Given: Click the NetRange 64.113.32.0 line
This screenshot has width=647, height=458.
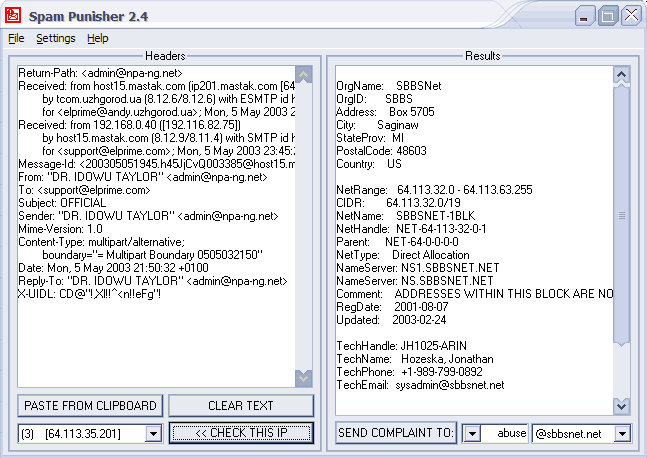Looking at the screenshot, I should (x=434, y=190).
